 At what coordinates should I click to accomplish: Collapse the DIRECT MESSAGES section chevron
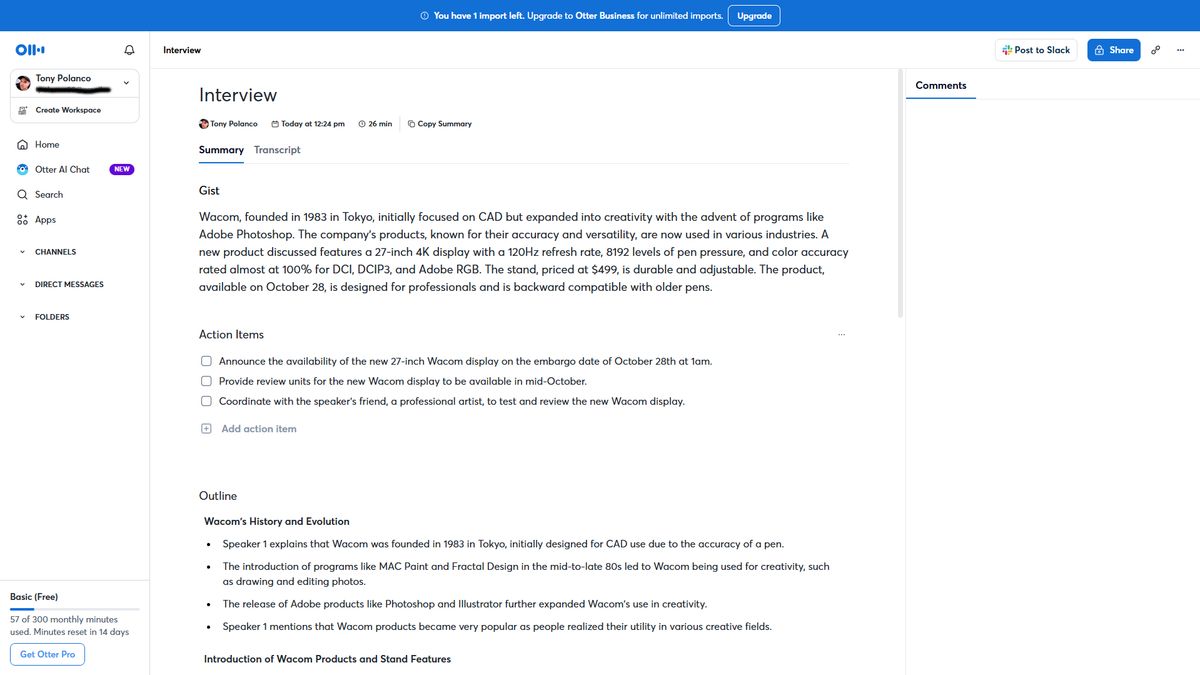click(22, 285)
